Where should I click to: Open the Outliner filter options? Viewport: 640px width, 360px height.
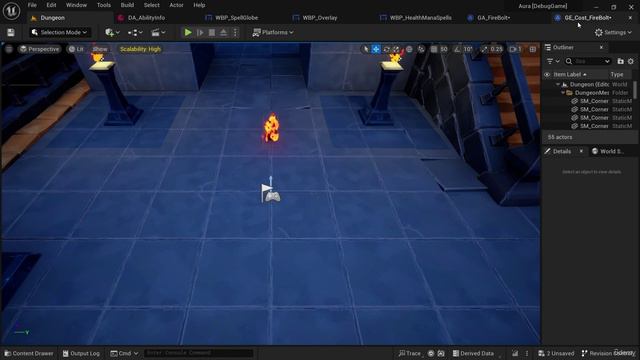point(553,61)
